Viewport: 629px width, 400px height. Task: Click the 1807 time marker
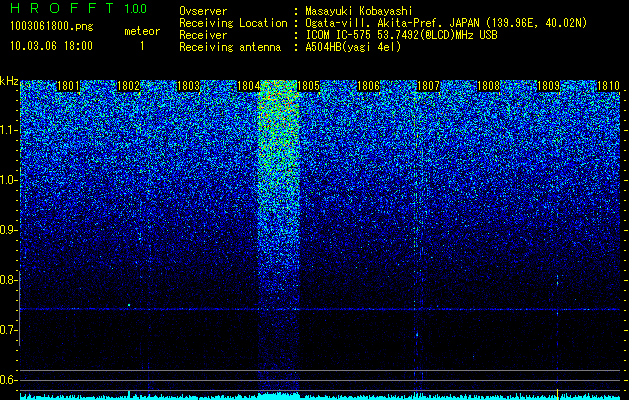(x=428, y=86)
